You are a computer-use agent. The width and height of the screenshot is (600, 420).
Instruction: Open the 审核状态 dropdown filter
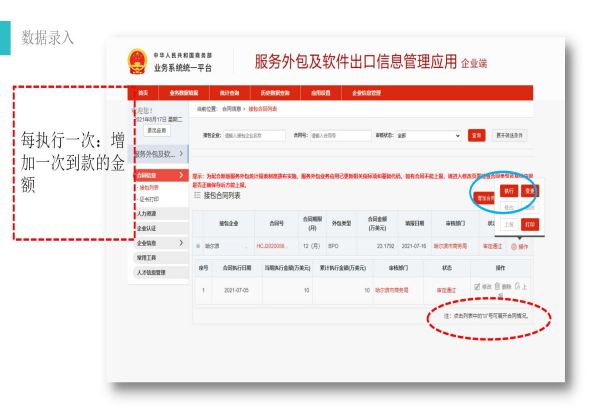pos(429,135)
